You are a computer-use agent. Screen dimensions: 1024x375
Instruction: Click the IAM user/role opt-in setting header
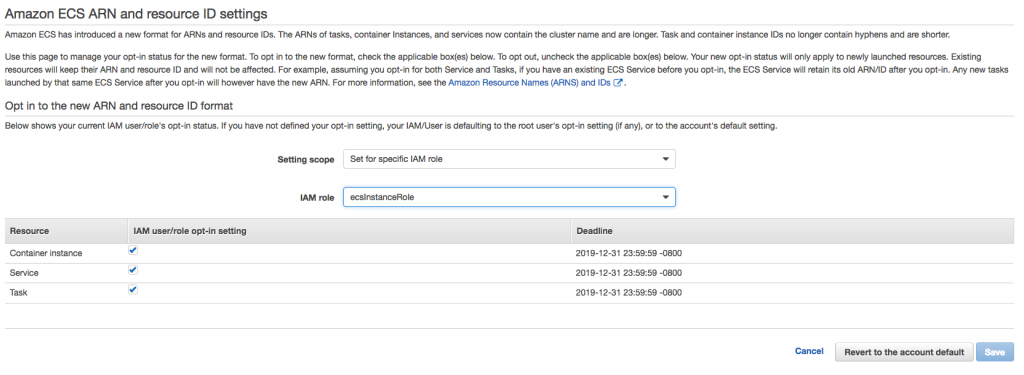pyautogui.click(x=189, y=231)
